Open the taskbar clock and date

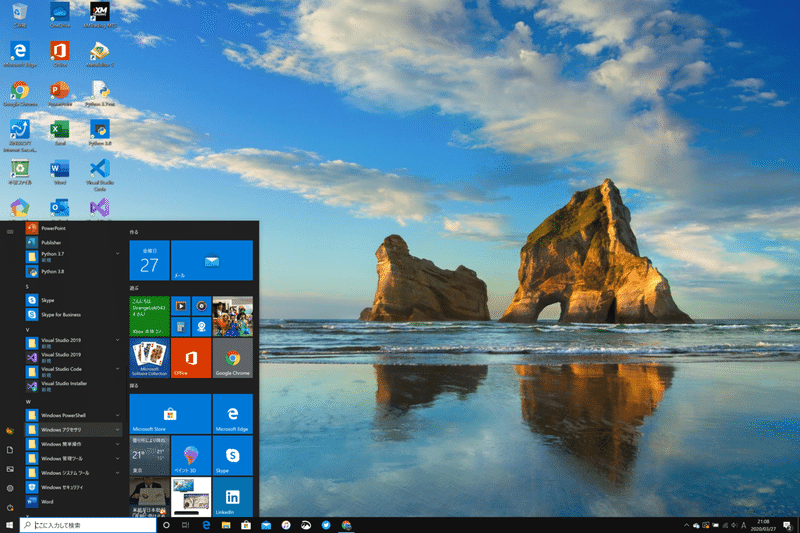click(x=763, y=525)
